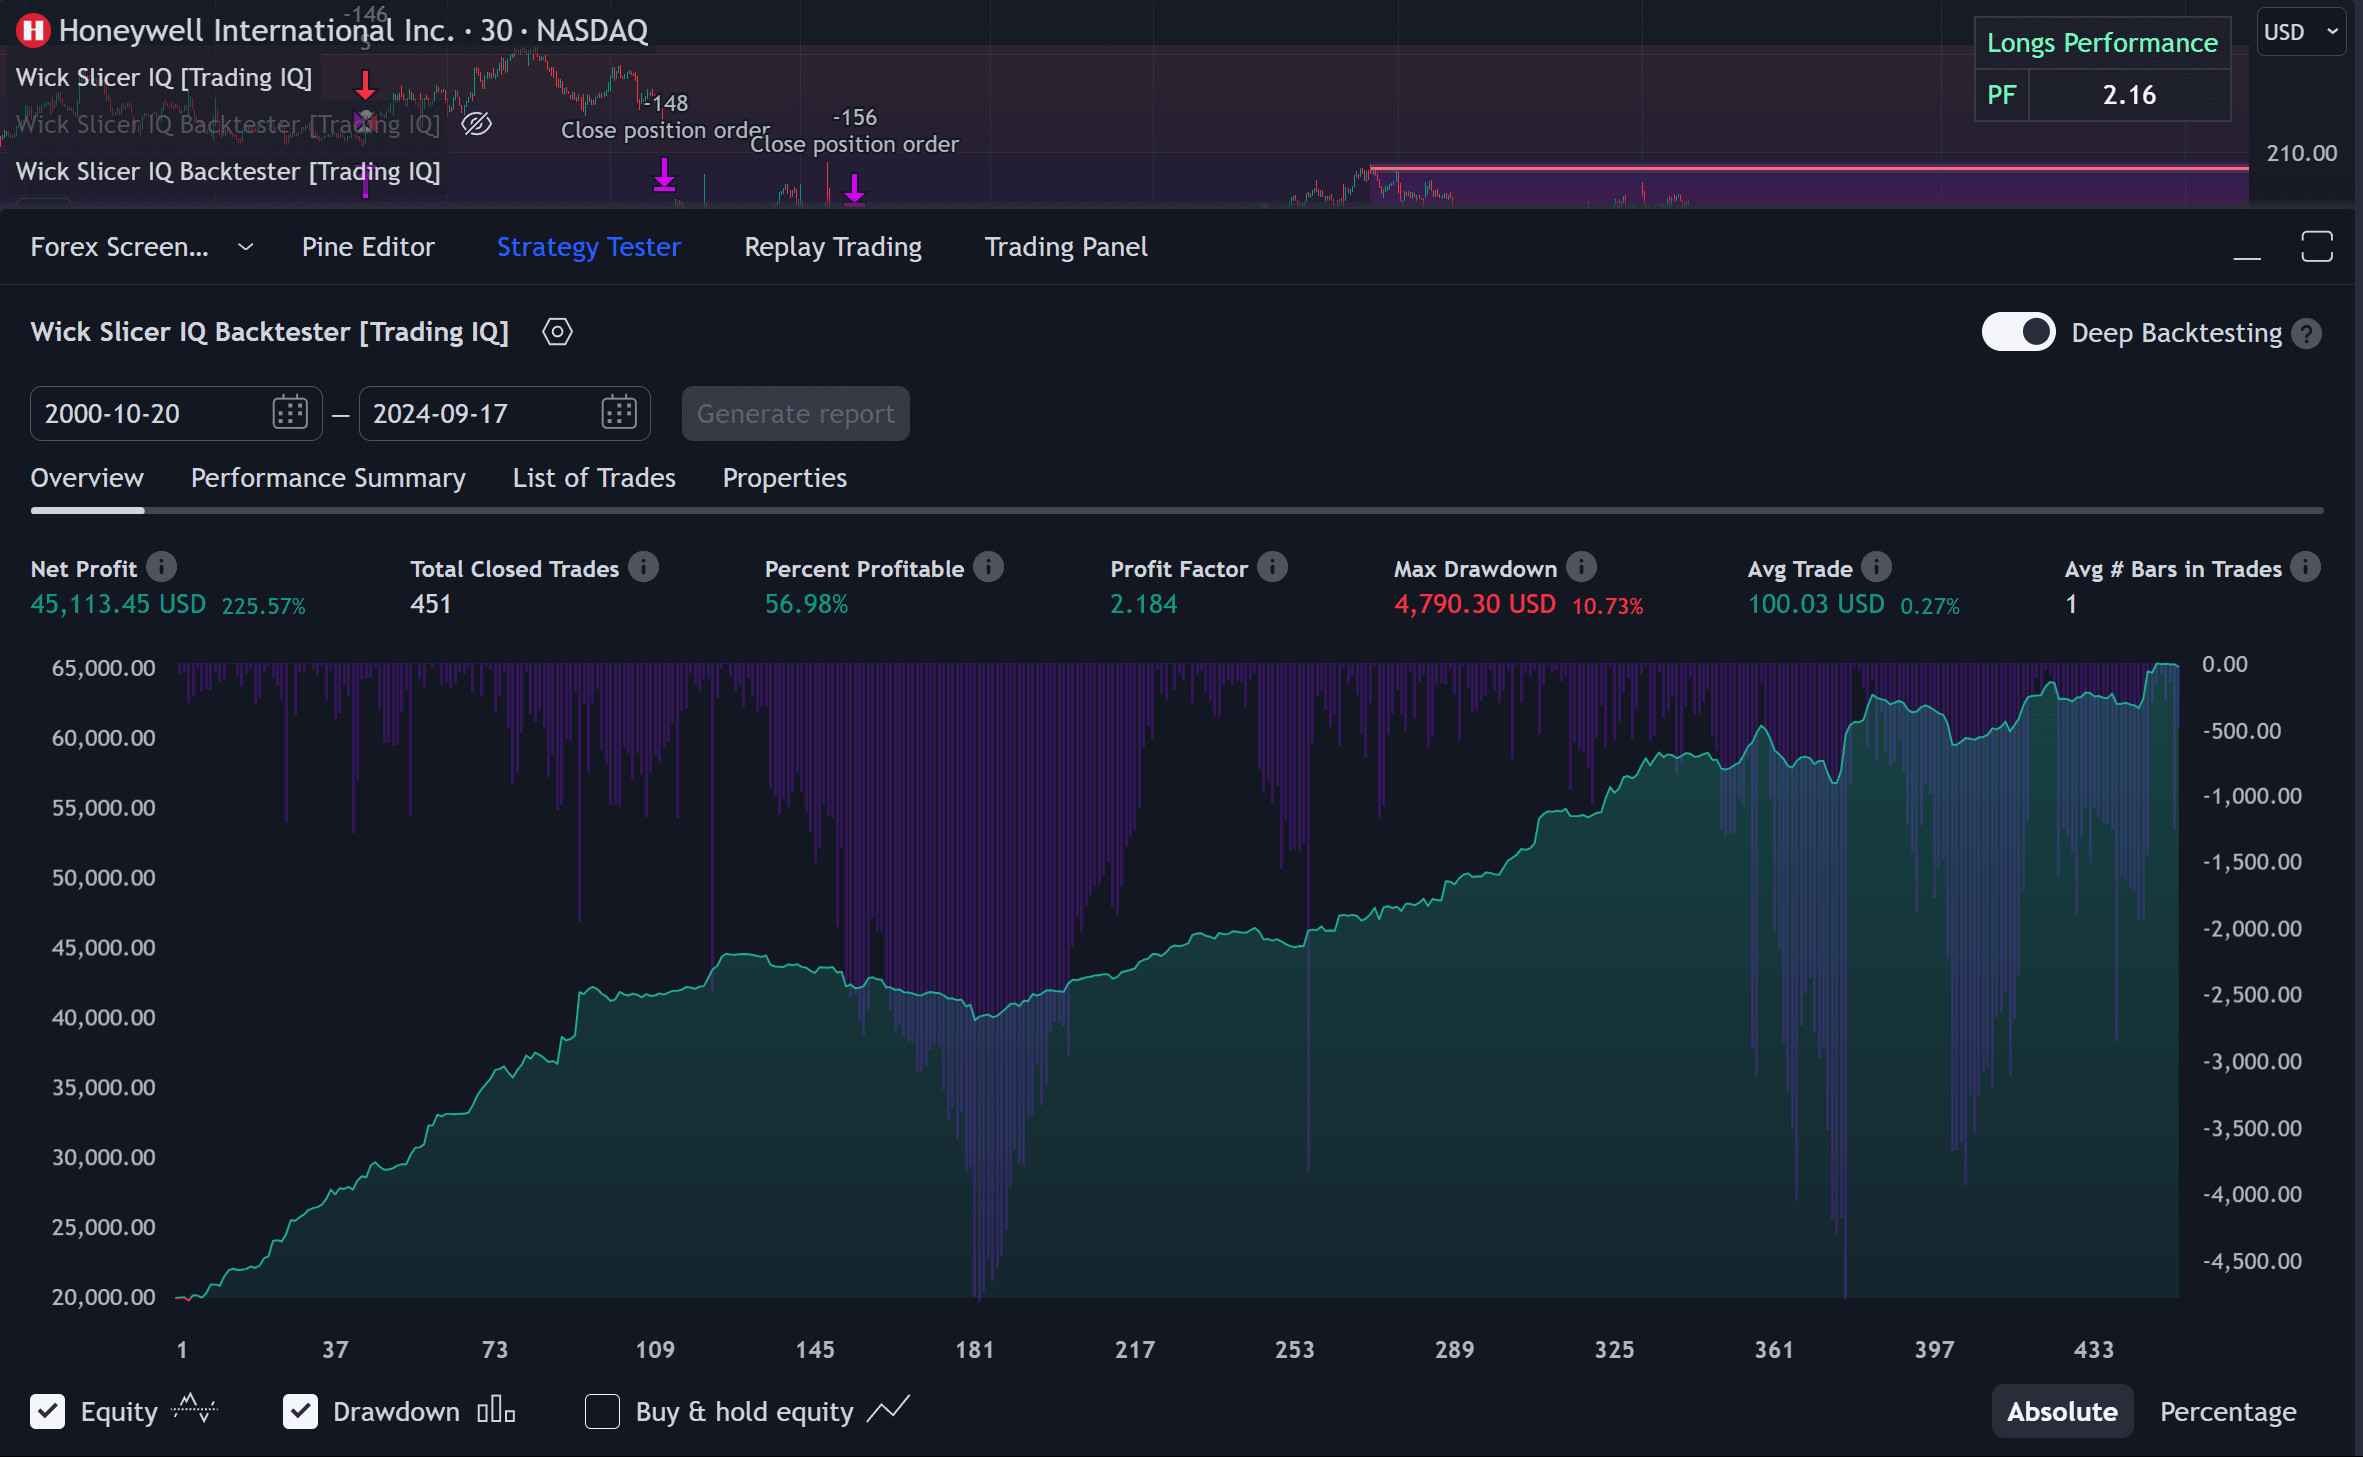Open end date calendar picker icon
This screenshot has height=1457, width=2363.
pyautogui.click(x=619, y=413)
